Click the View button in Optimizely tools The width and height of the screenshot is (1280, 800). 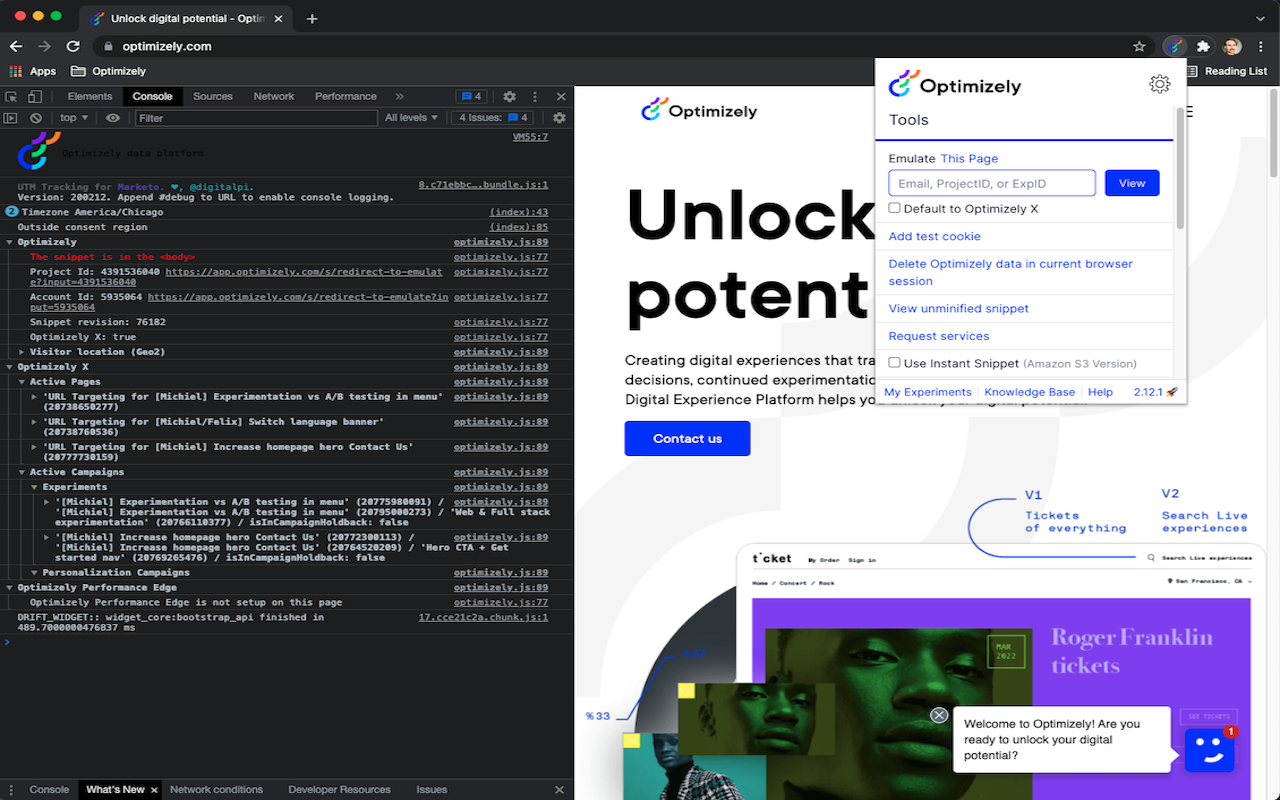[1132, 183]
